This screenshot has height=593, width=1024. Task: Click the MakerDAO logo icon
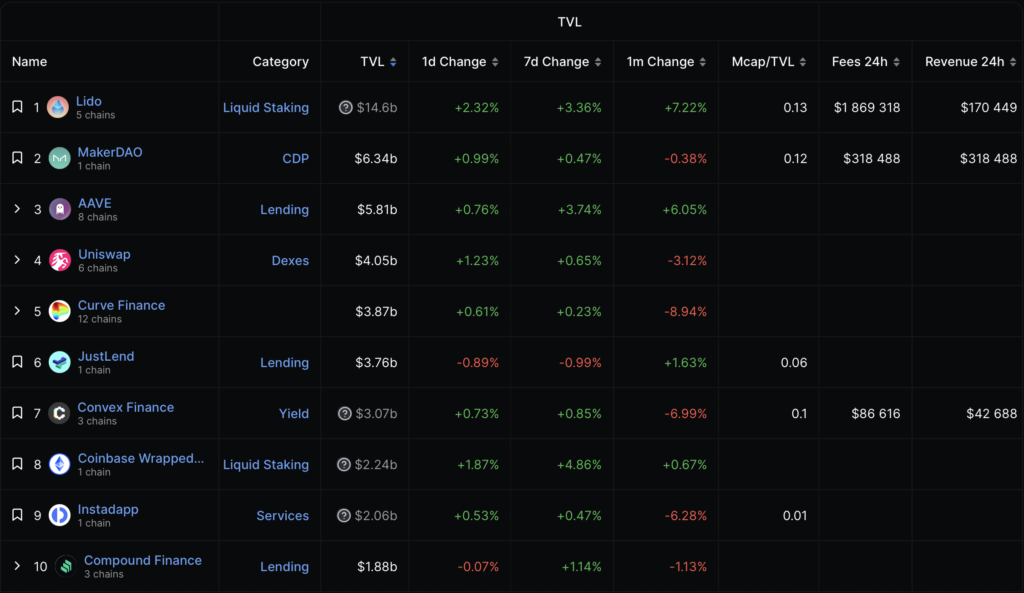(60, 158)
